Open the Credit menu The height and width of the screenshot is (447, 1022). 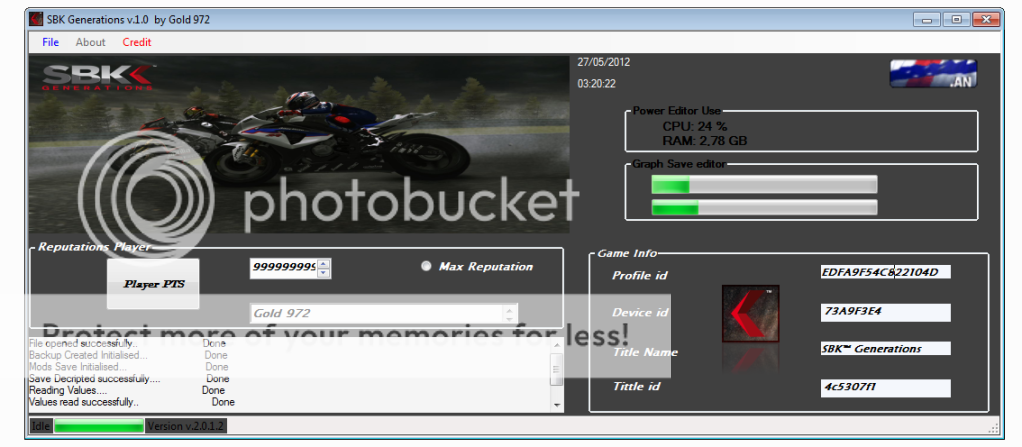pos(137,42)
